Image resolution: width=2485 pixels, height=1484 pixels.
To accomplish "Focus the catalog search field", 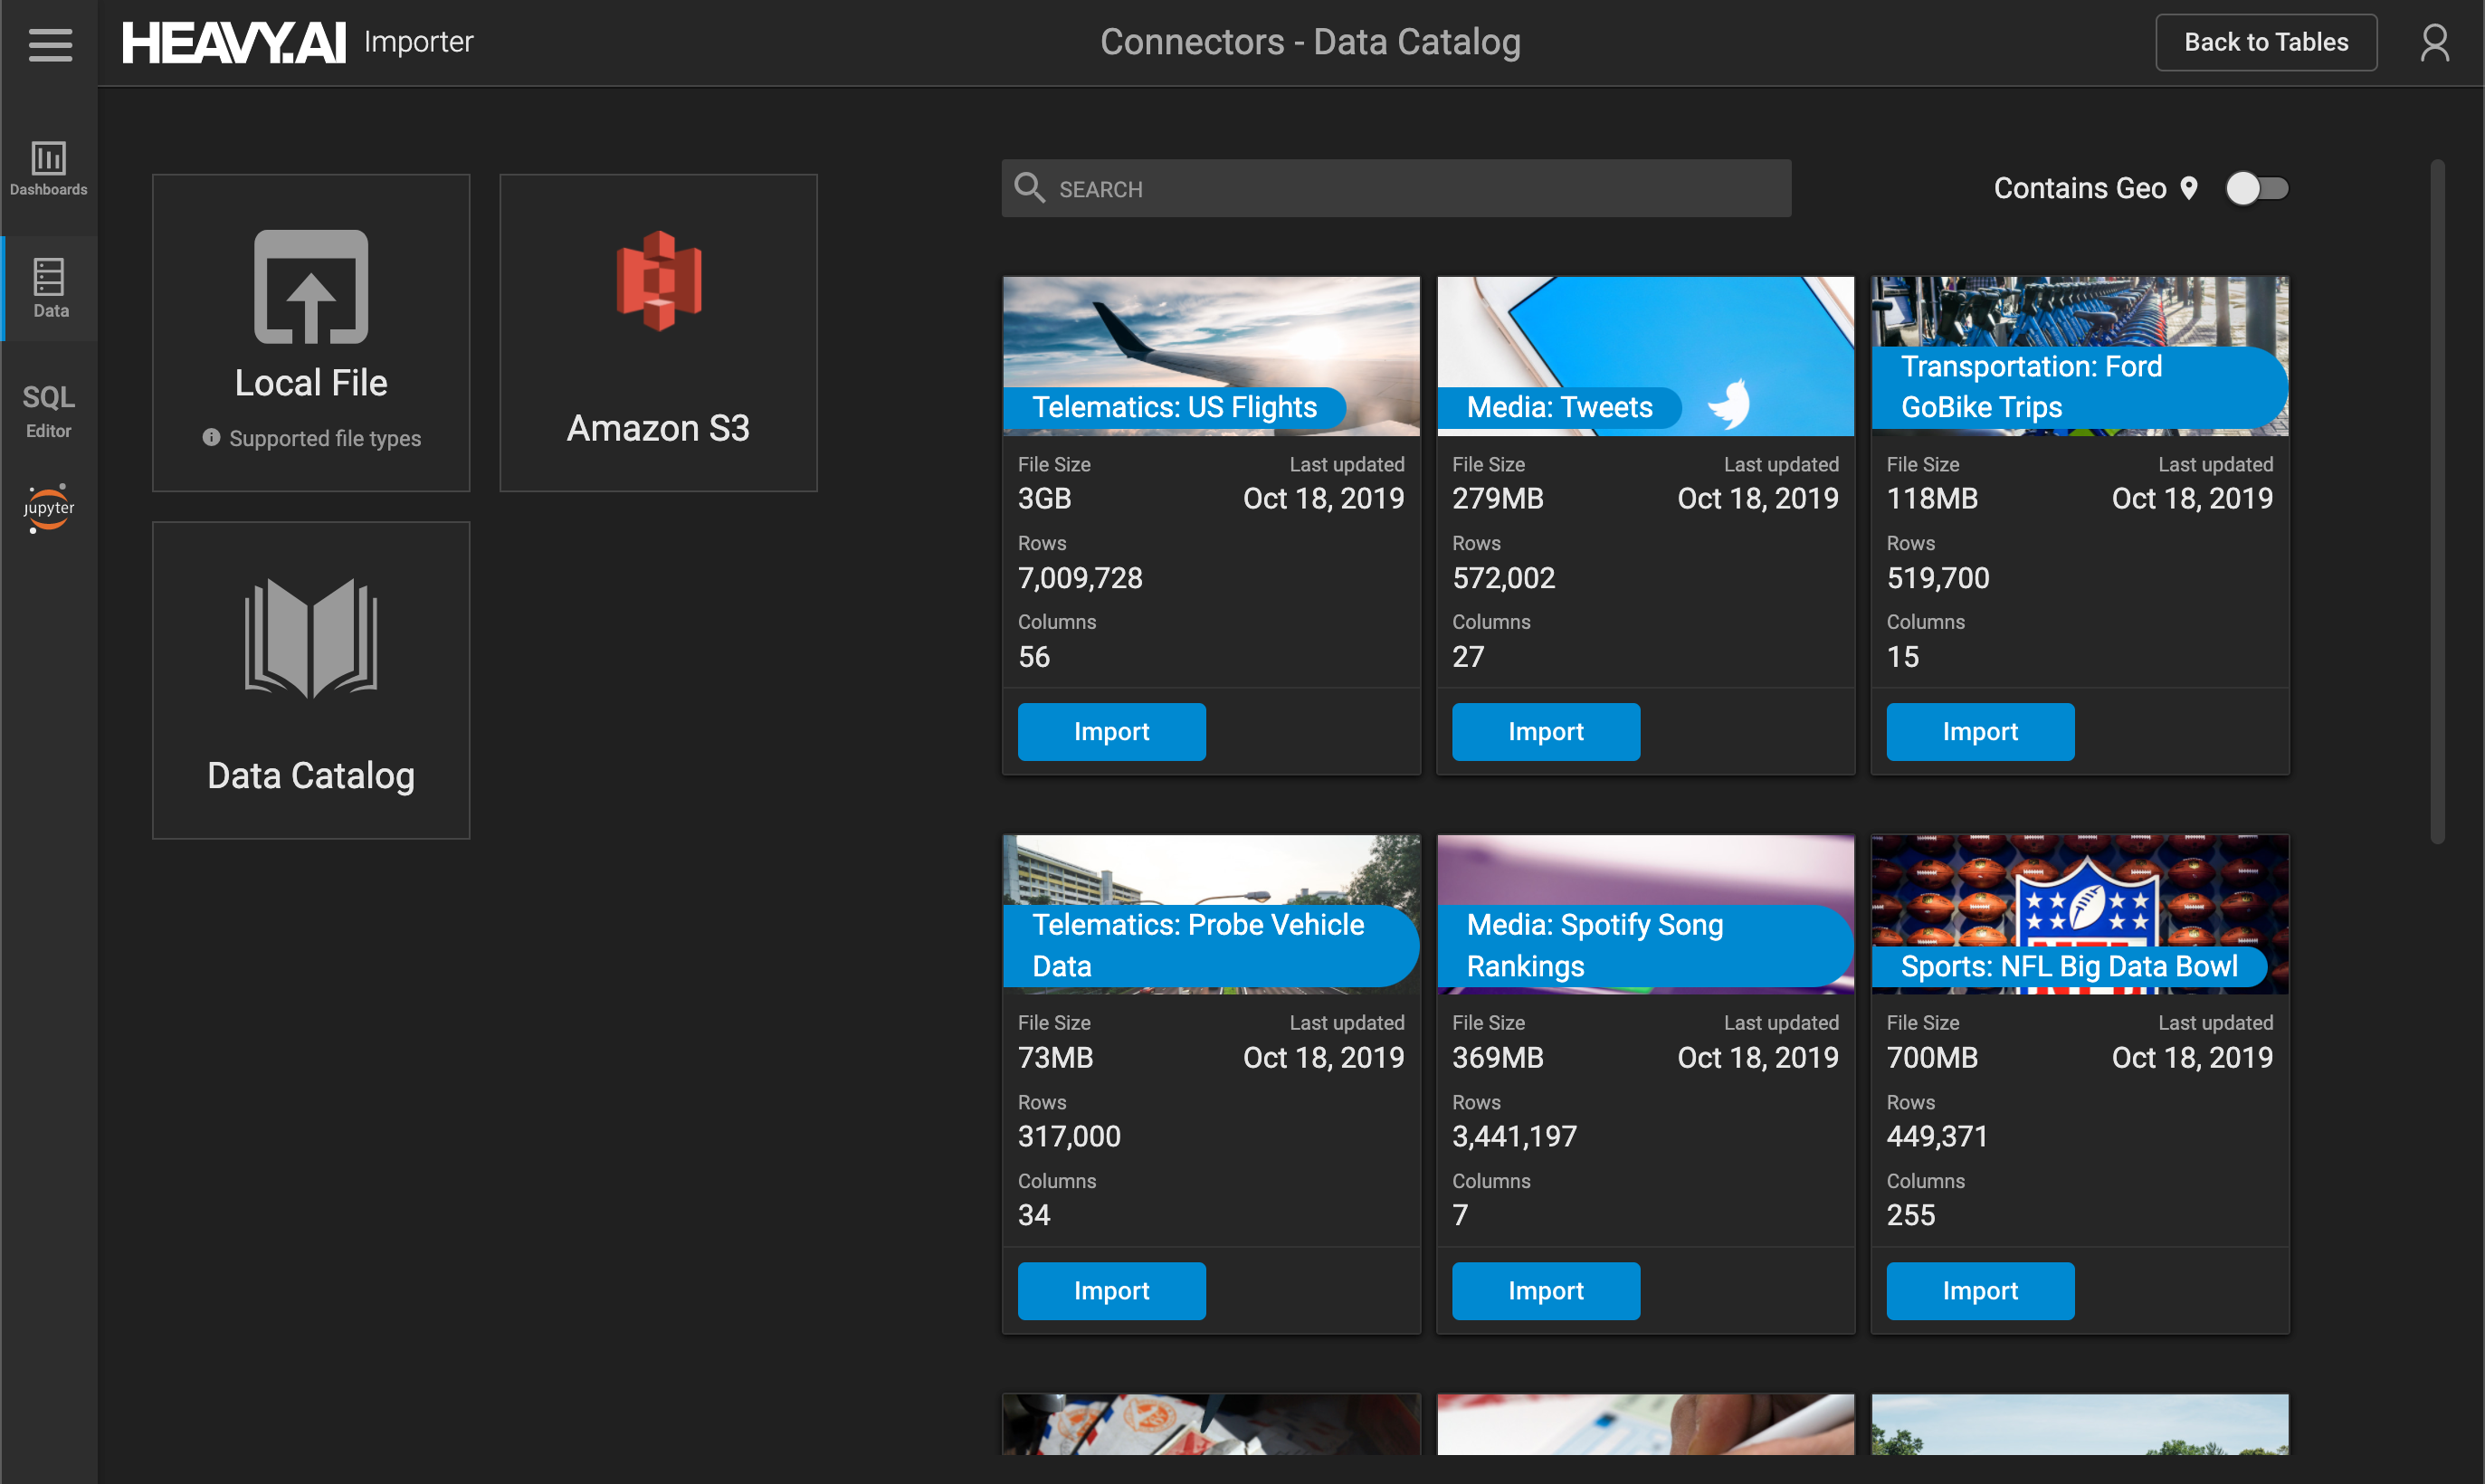I will pos(1396,188).
